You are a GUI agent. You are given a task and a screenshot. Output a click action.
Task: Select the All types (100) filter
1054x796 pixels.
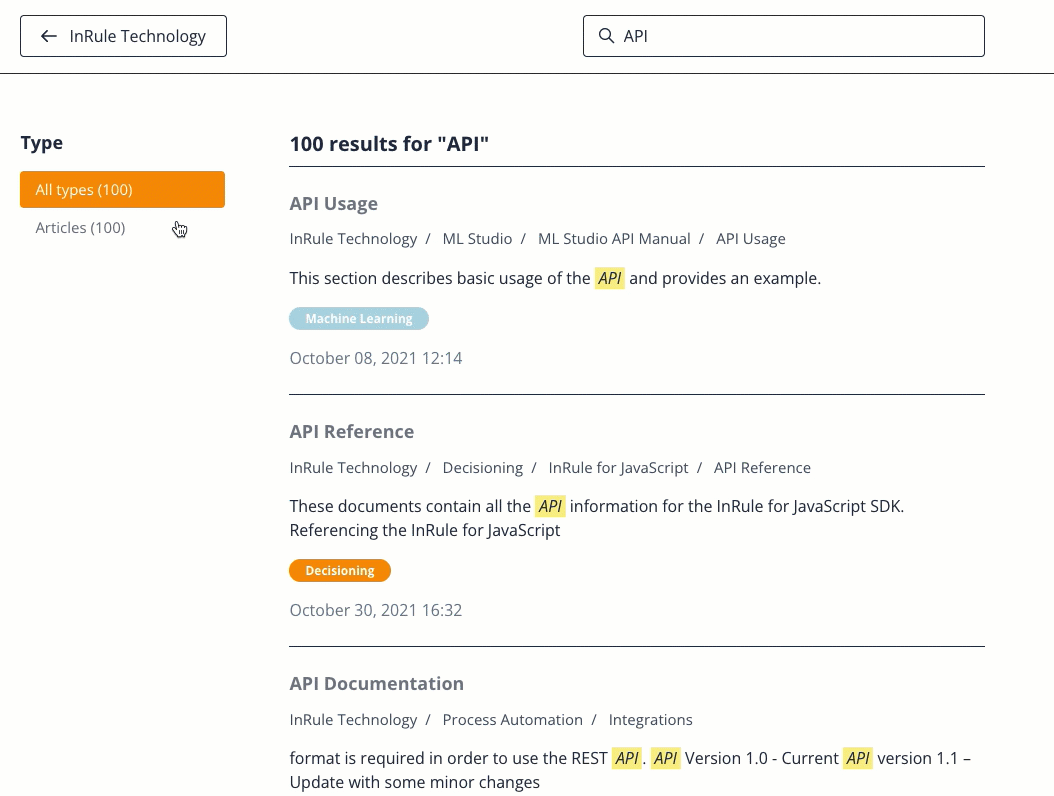click(122, 190)
